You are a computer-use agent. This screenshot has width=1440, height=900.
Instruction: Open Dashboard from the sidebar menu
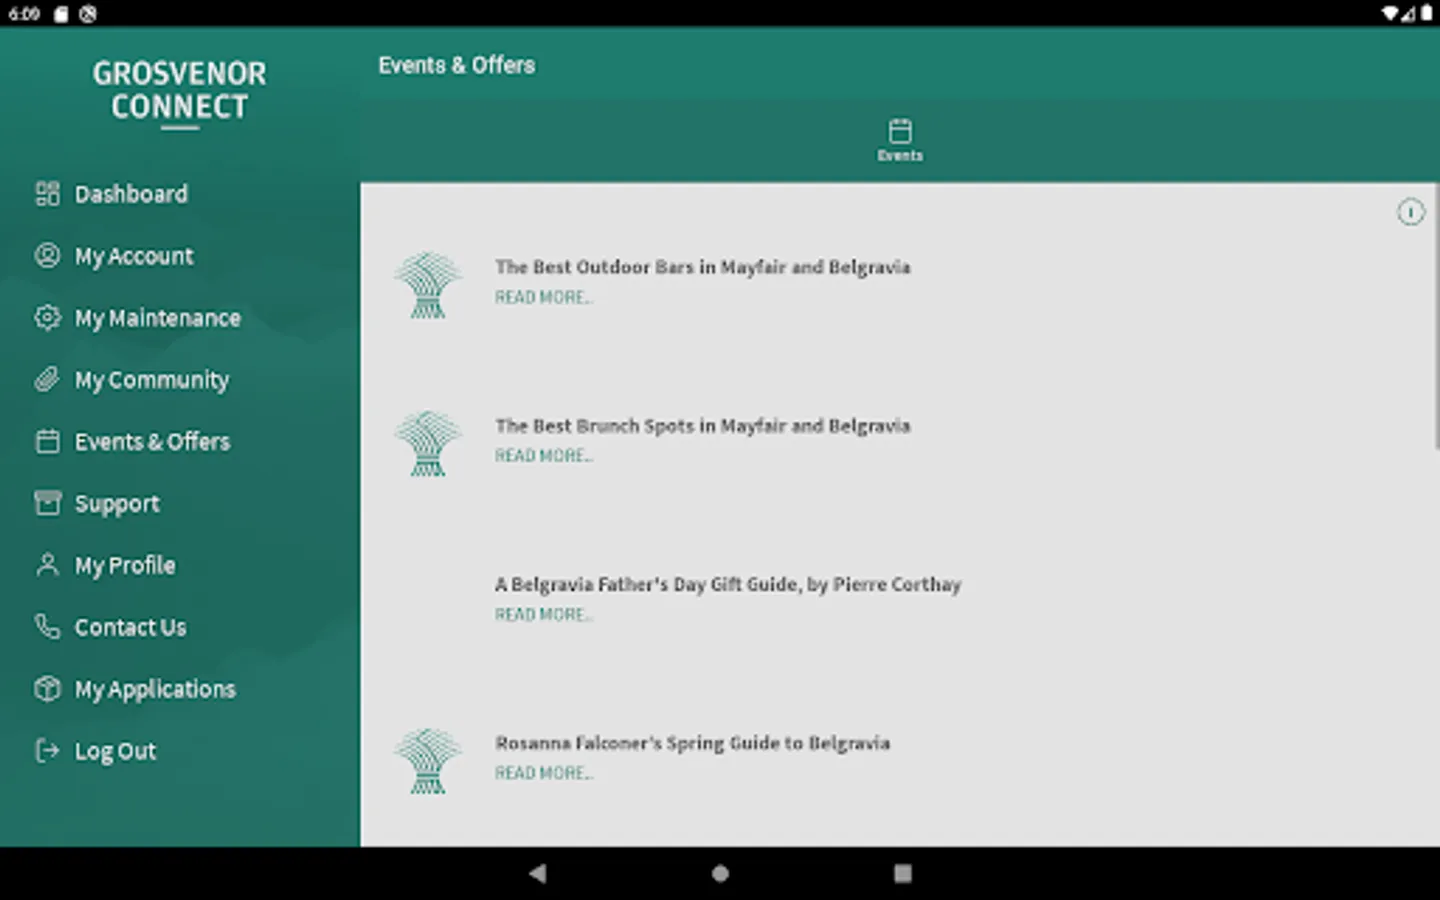coord(131,194)
